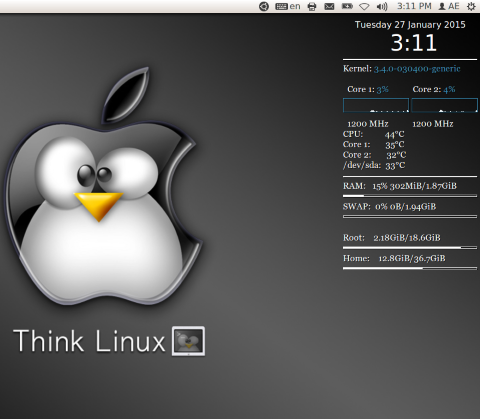Click the 'Core 2: 4%' usage label
This screenshot has height=419, width=480.
pyautogui.click(x=434, y=89)
